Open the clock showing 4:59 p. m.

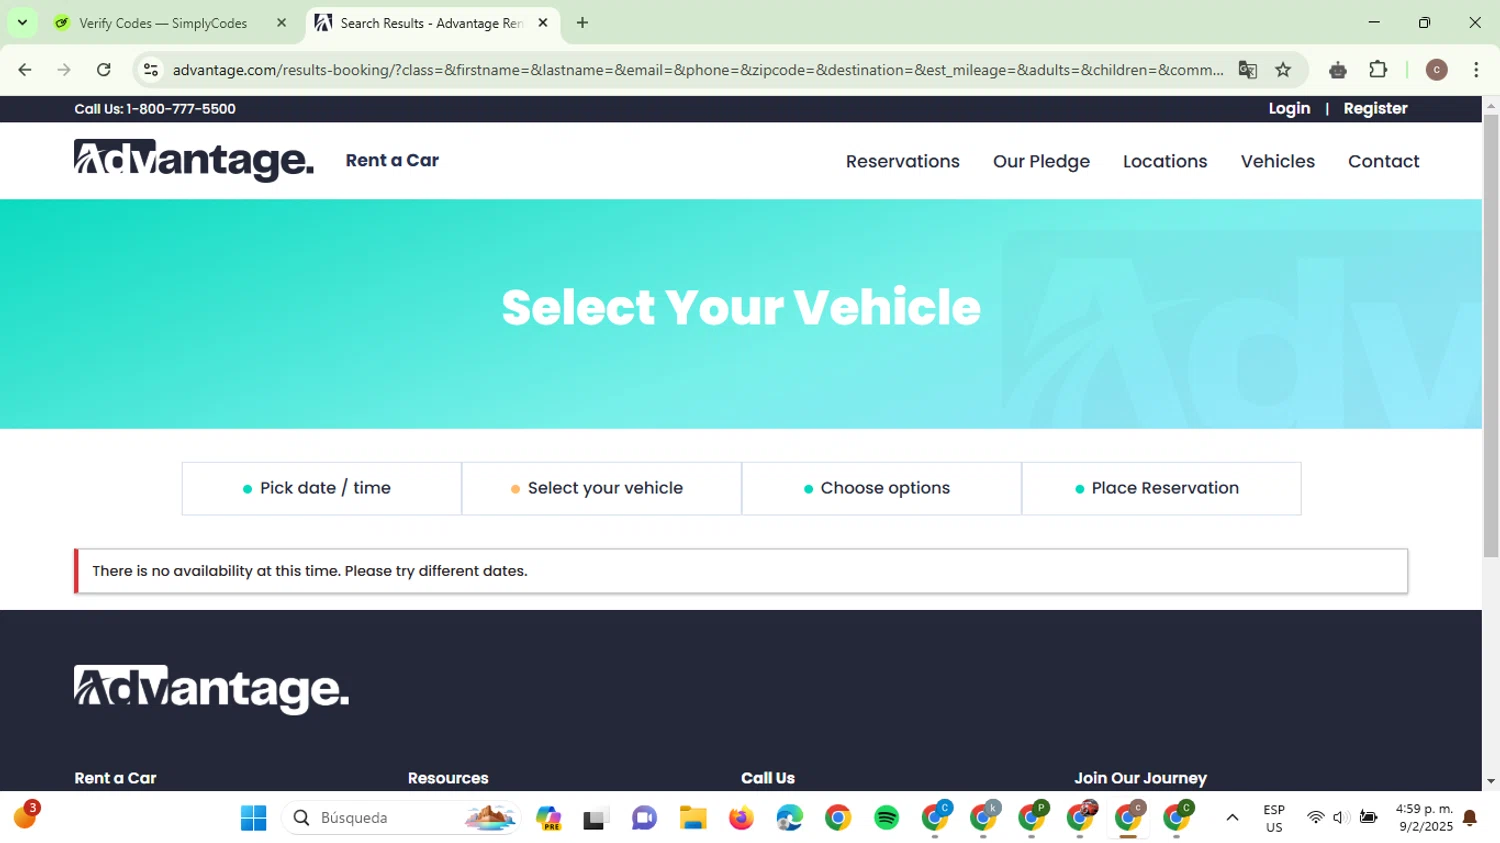point(1425,818)
